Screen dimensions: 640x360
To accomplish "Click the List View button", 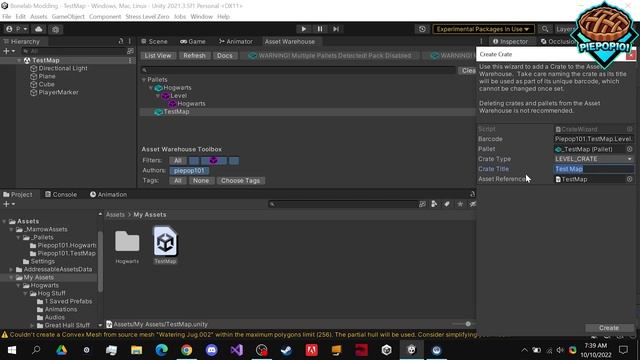I will click(158, 56).
